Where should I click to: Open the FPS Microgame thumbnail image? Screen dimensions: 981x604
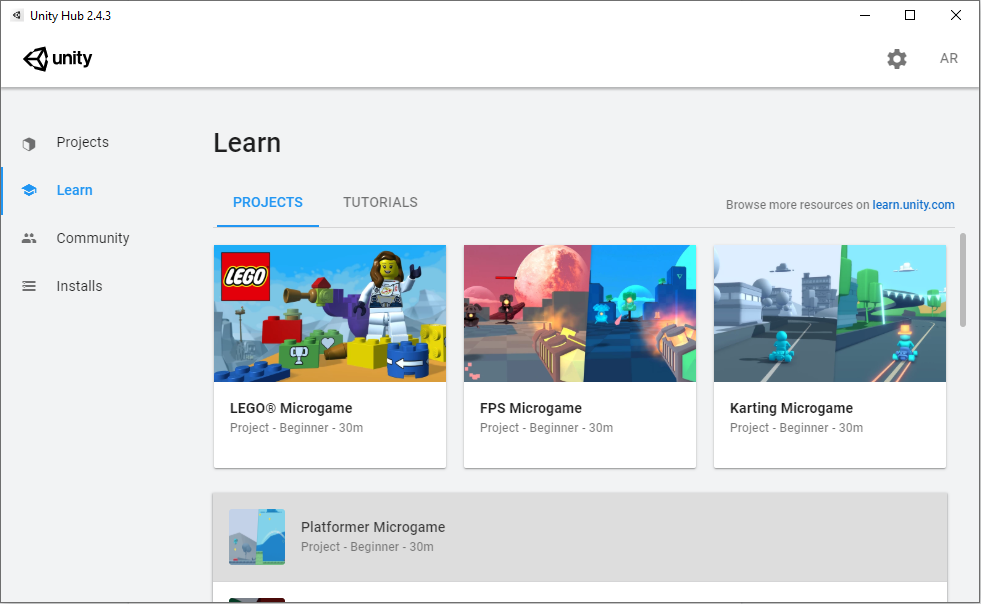click(x=579, y=313)
